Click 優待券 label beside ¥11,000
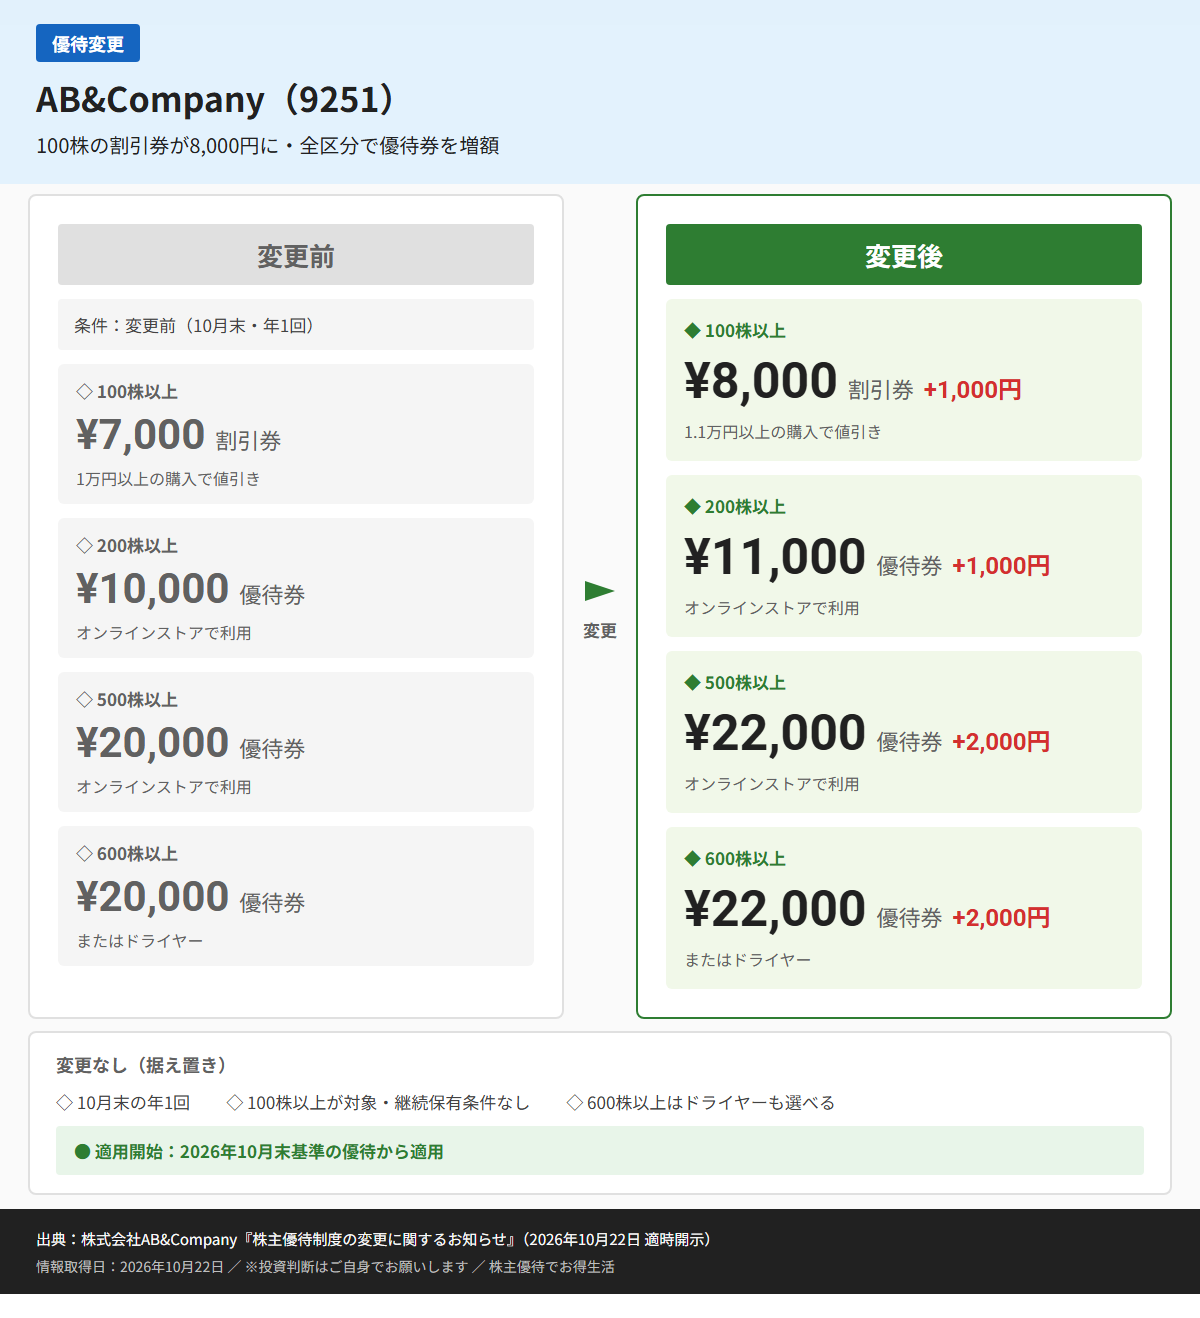The height and width of the screenshot is (1318, 1200). 910,566
